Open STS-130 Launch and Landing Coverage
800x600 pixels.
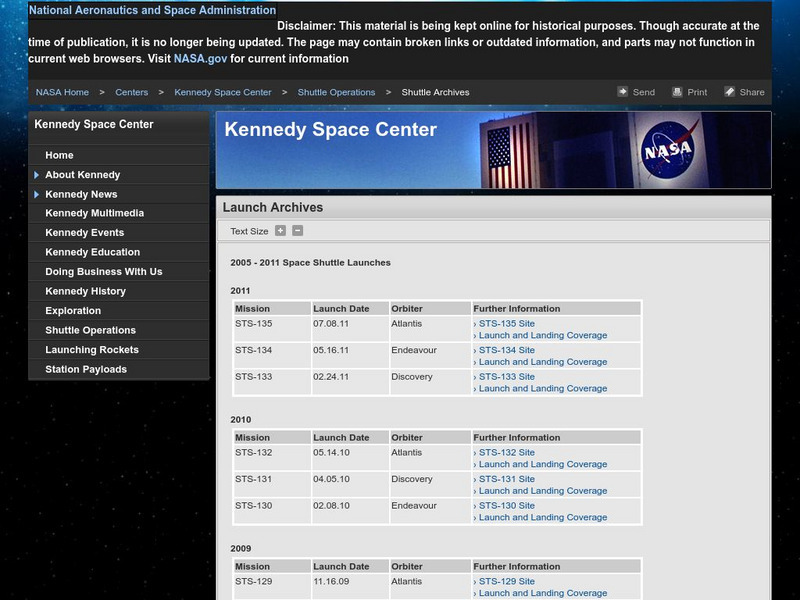(x=543, y=517)
